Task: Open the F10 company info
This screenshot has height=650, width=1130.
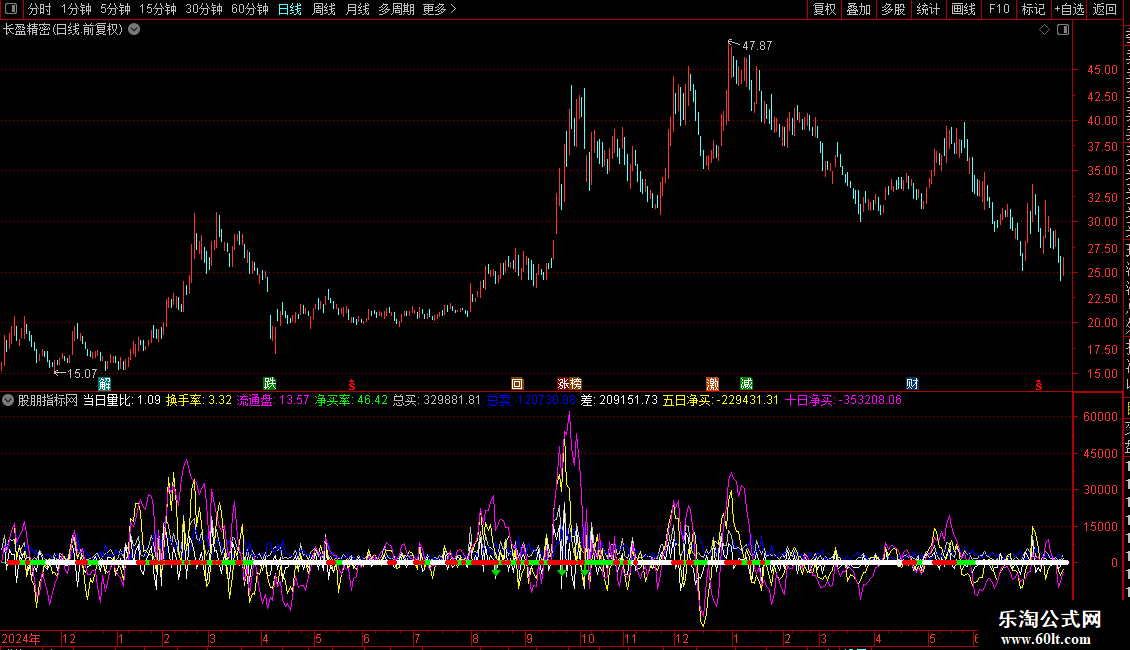Action: click(999, 9)
